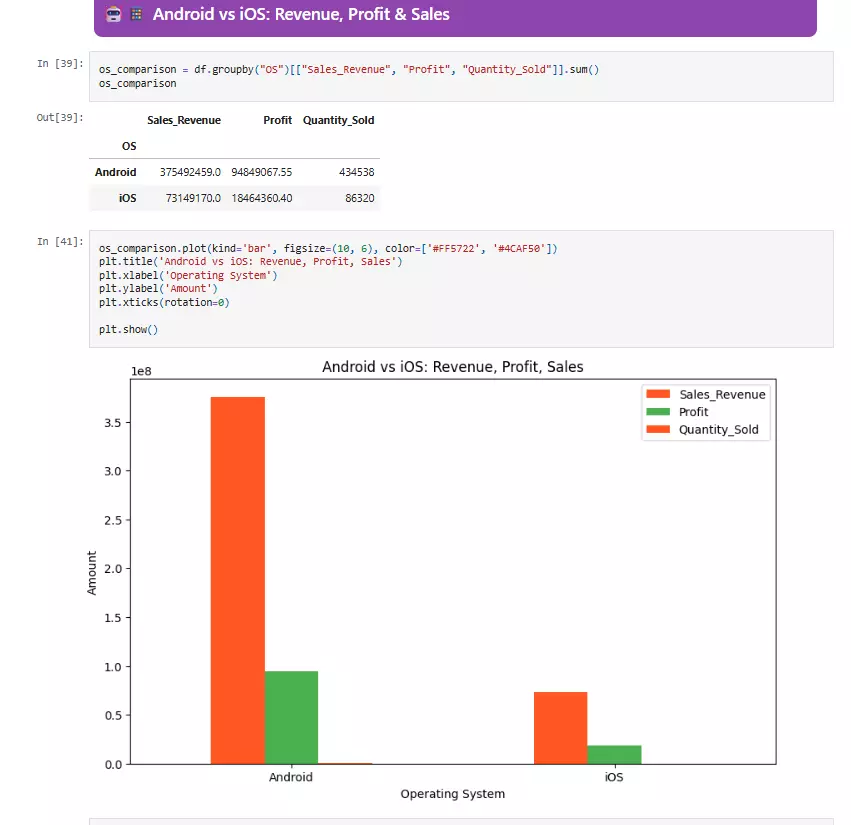851x825 pixels.
Task: Select the Profit column header
Action: coord(277,120)
